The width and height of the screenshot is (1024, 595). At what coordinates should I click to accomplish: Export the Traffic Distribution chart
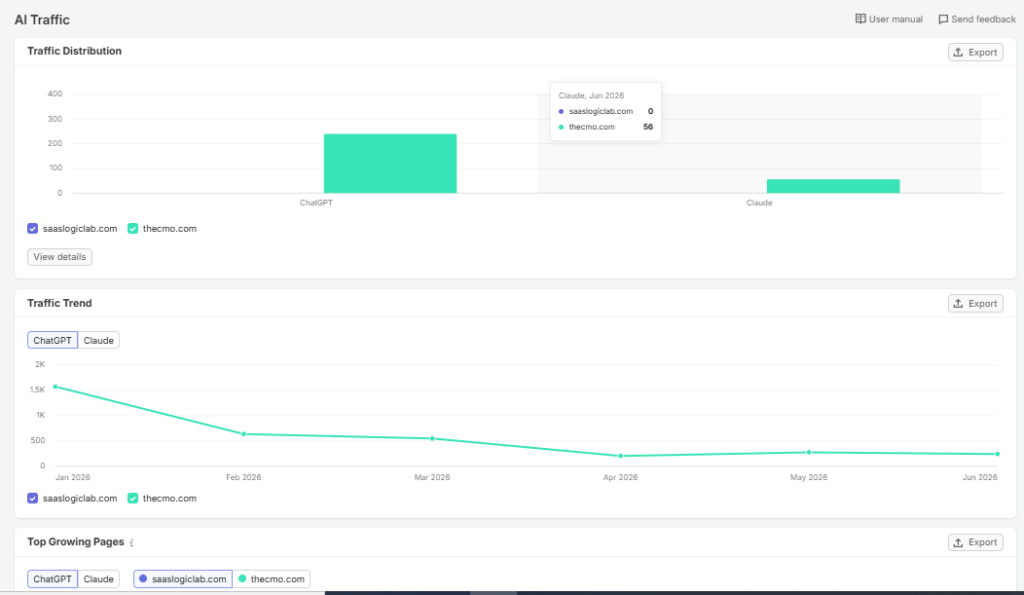point(976,52)
